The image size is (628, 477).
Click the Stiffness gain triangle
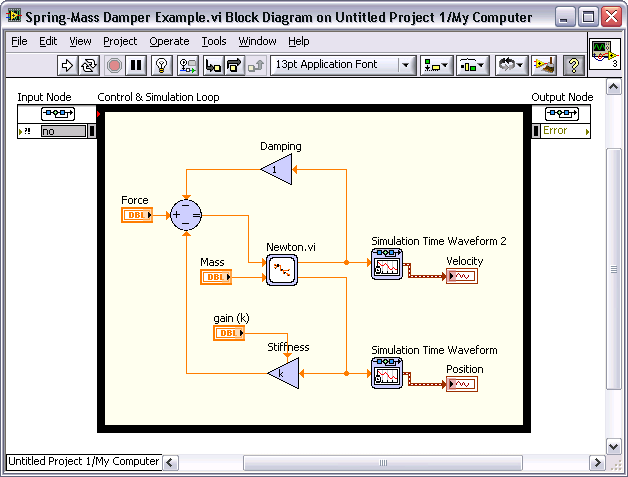283,374
